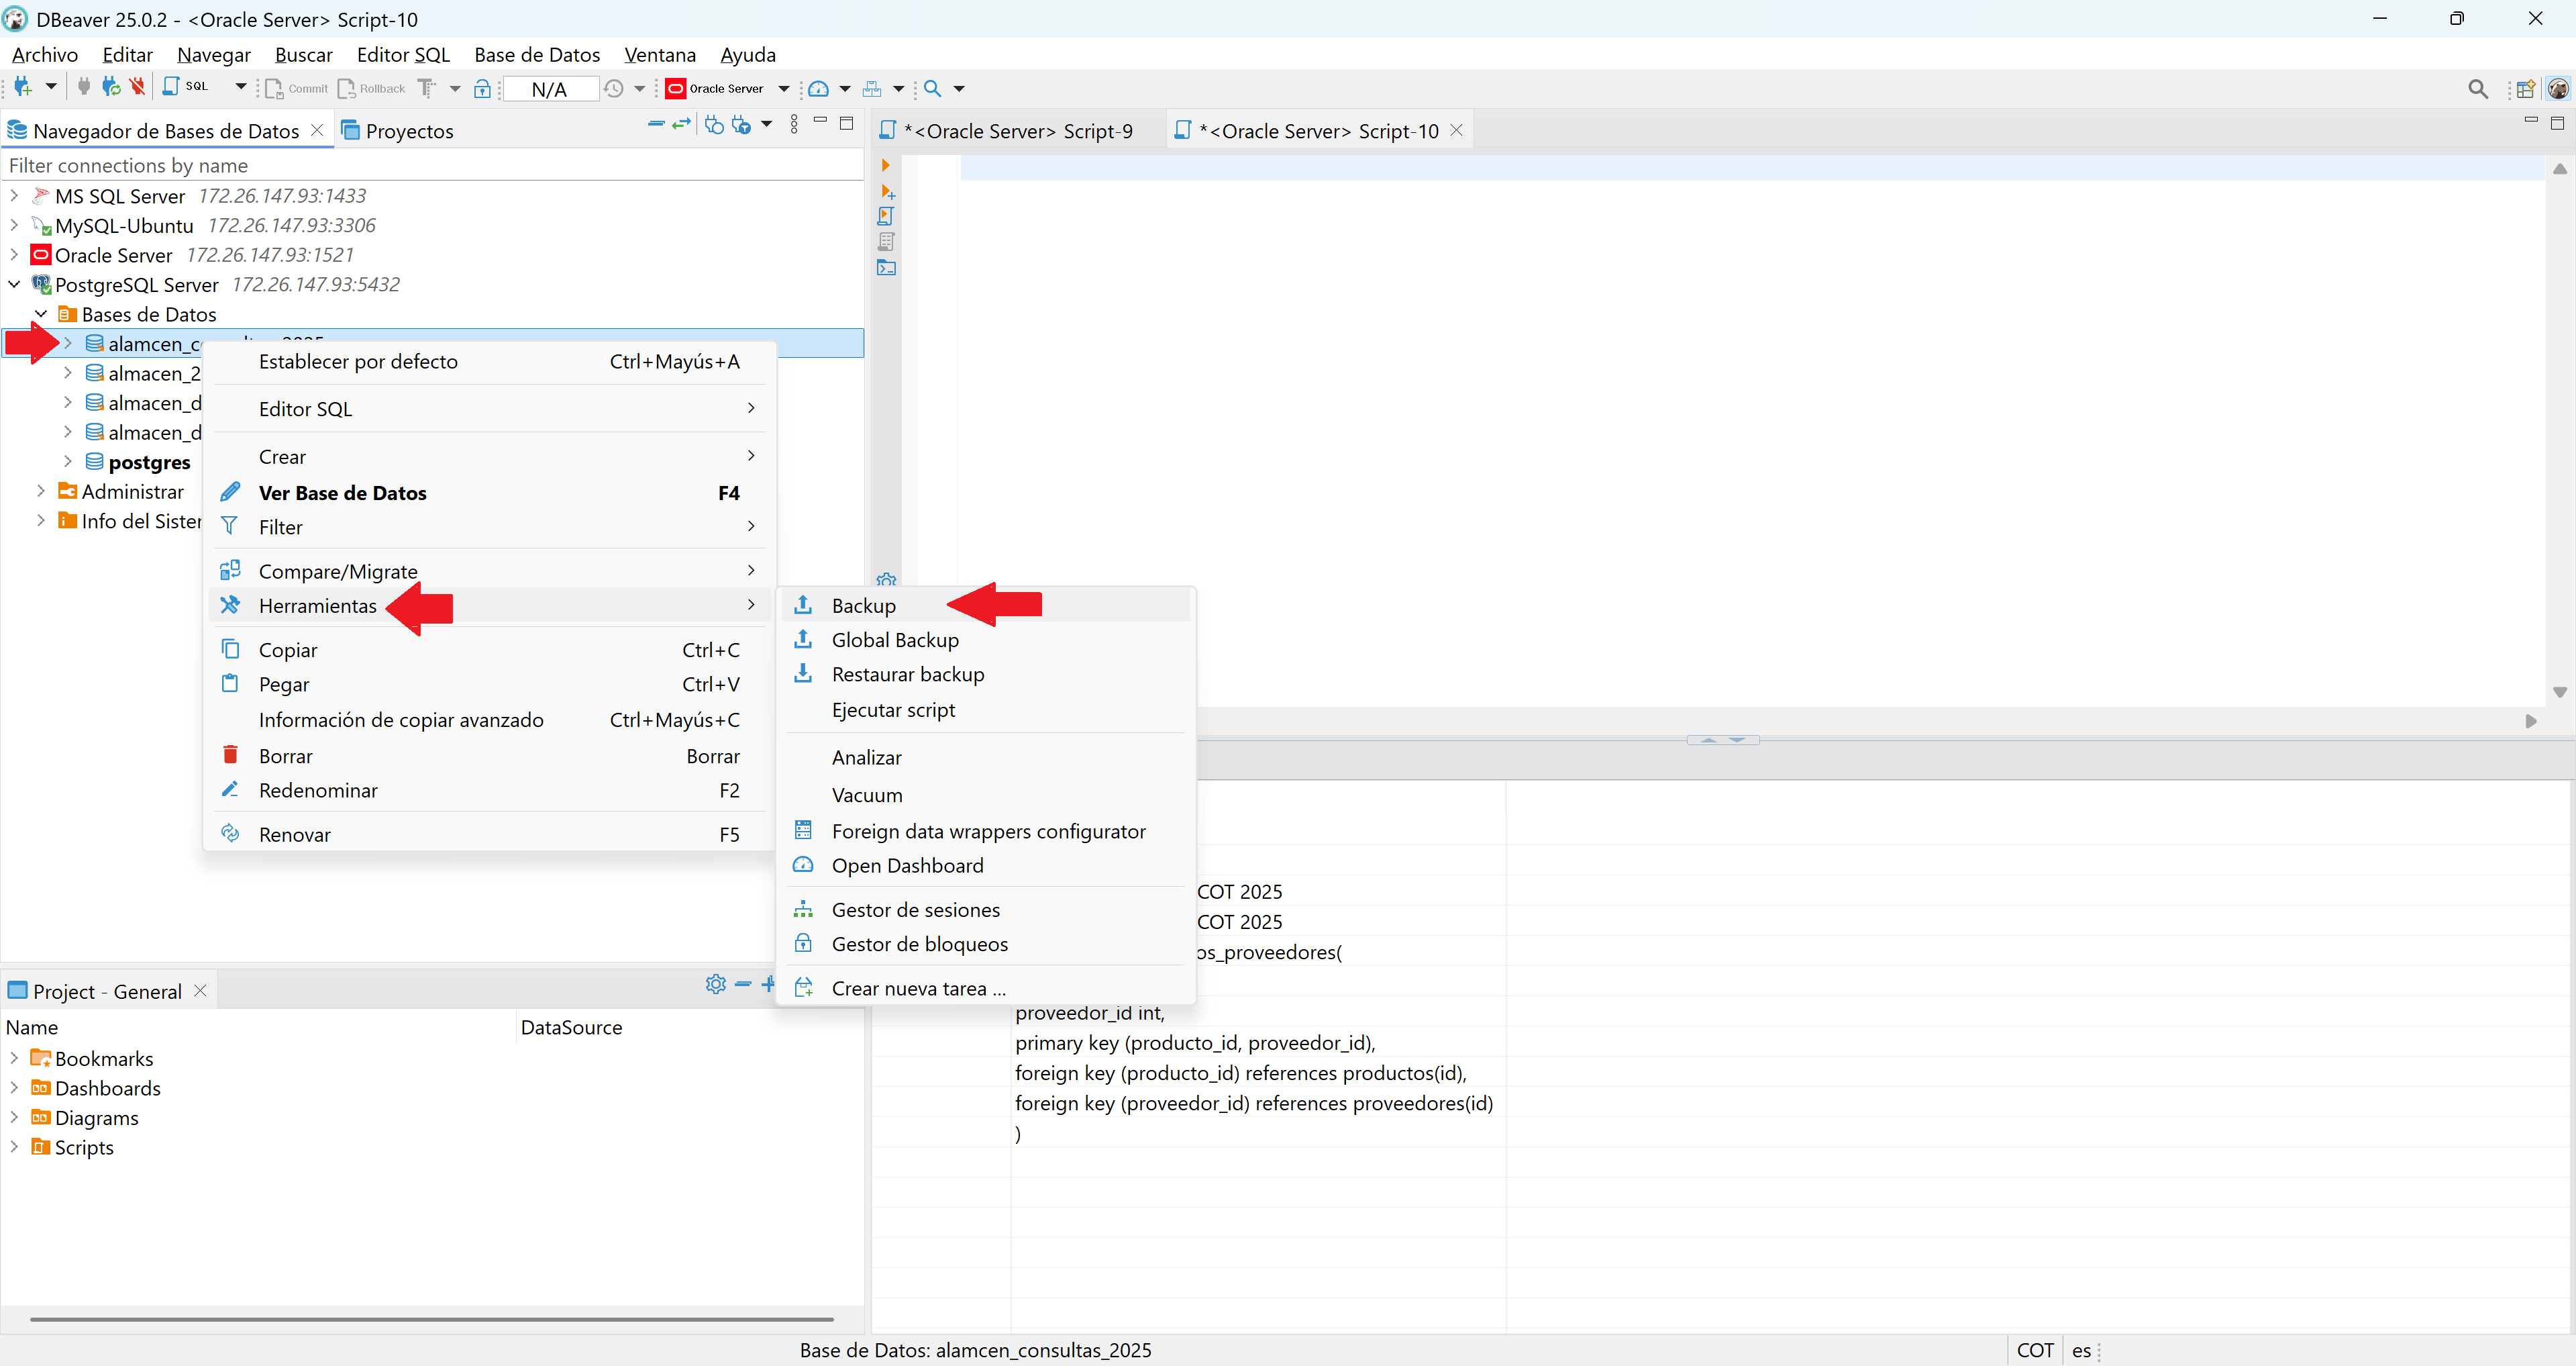Click Execute SQL script icon
This screenshot has width=2576, height=1366.
pos(886,216)
